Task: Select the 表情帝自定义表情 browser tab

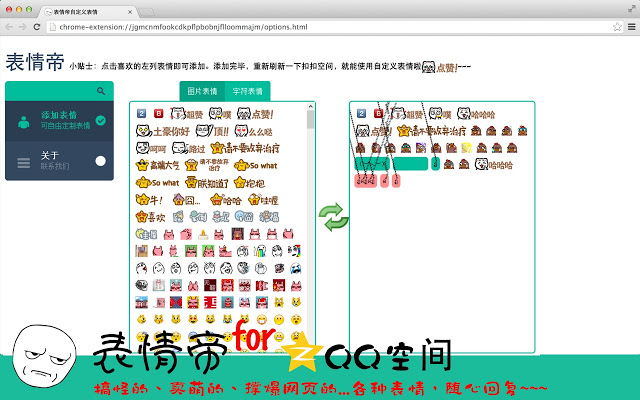Action: pos(87,12)
